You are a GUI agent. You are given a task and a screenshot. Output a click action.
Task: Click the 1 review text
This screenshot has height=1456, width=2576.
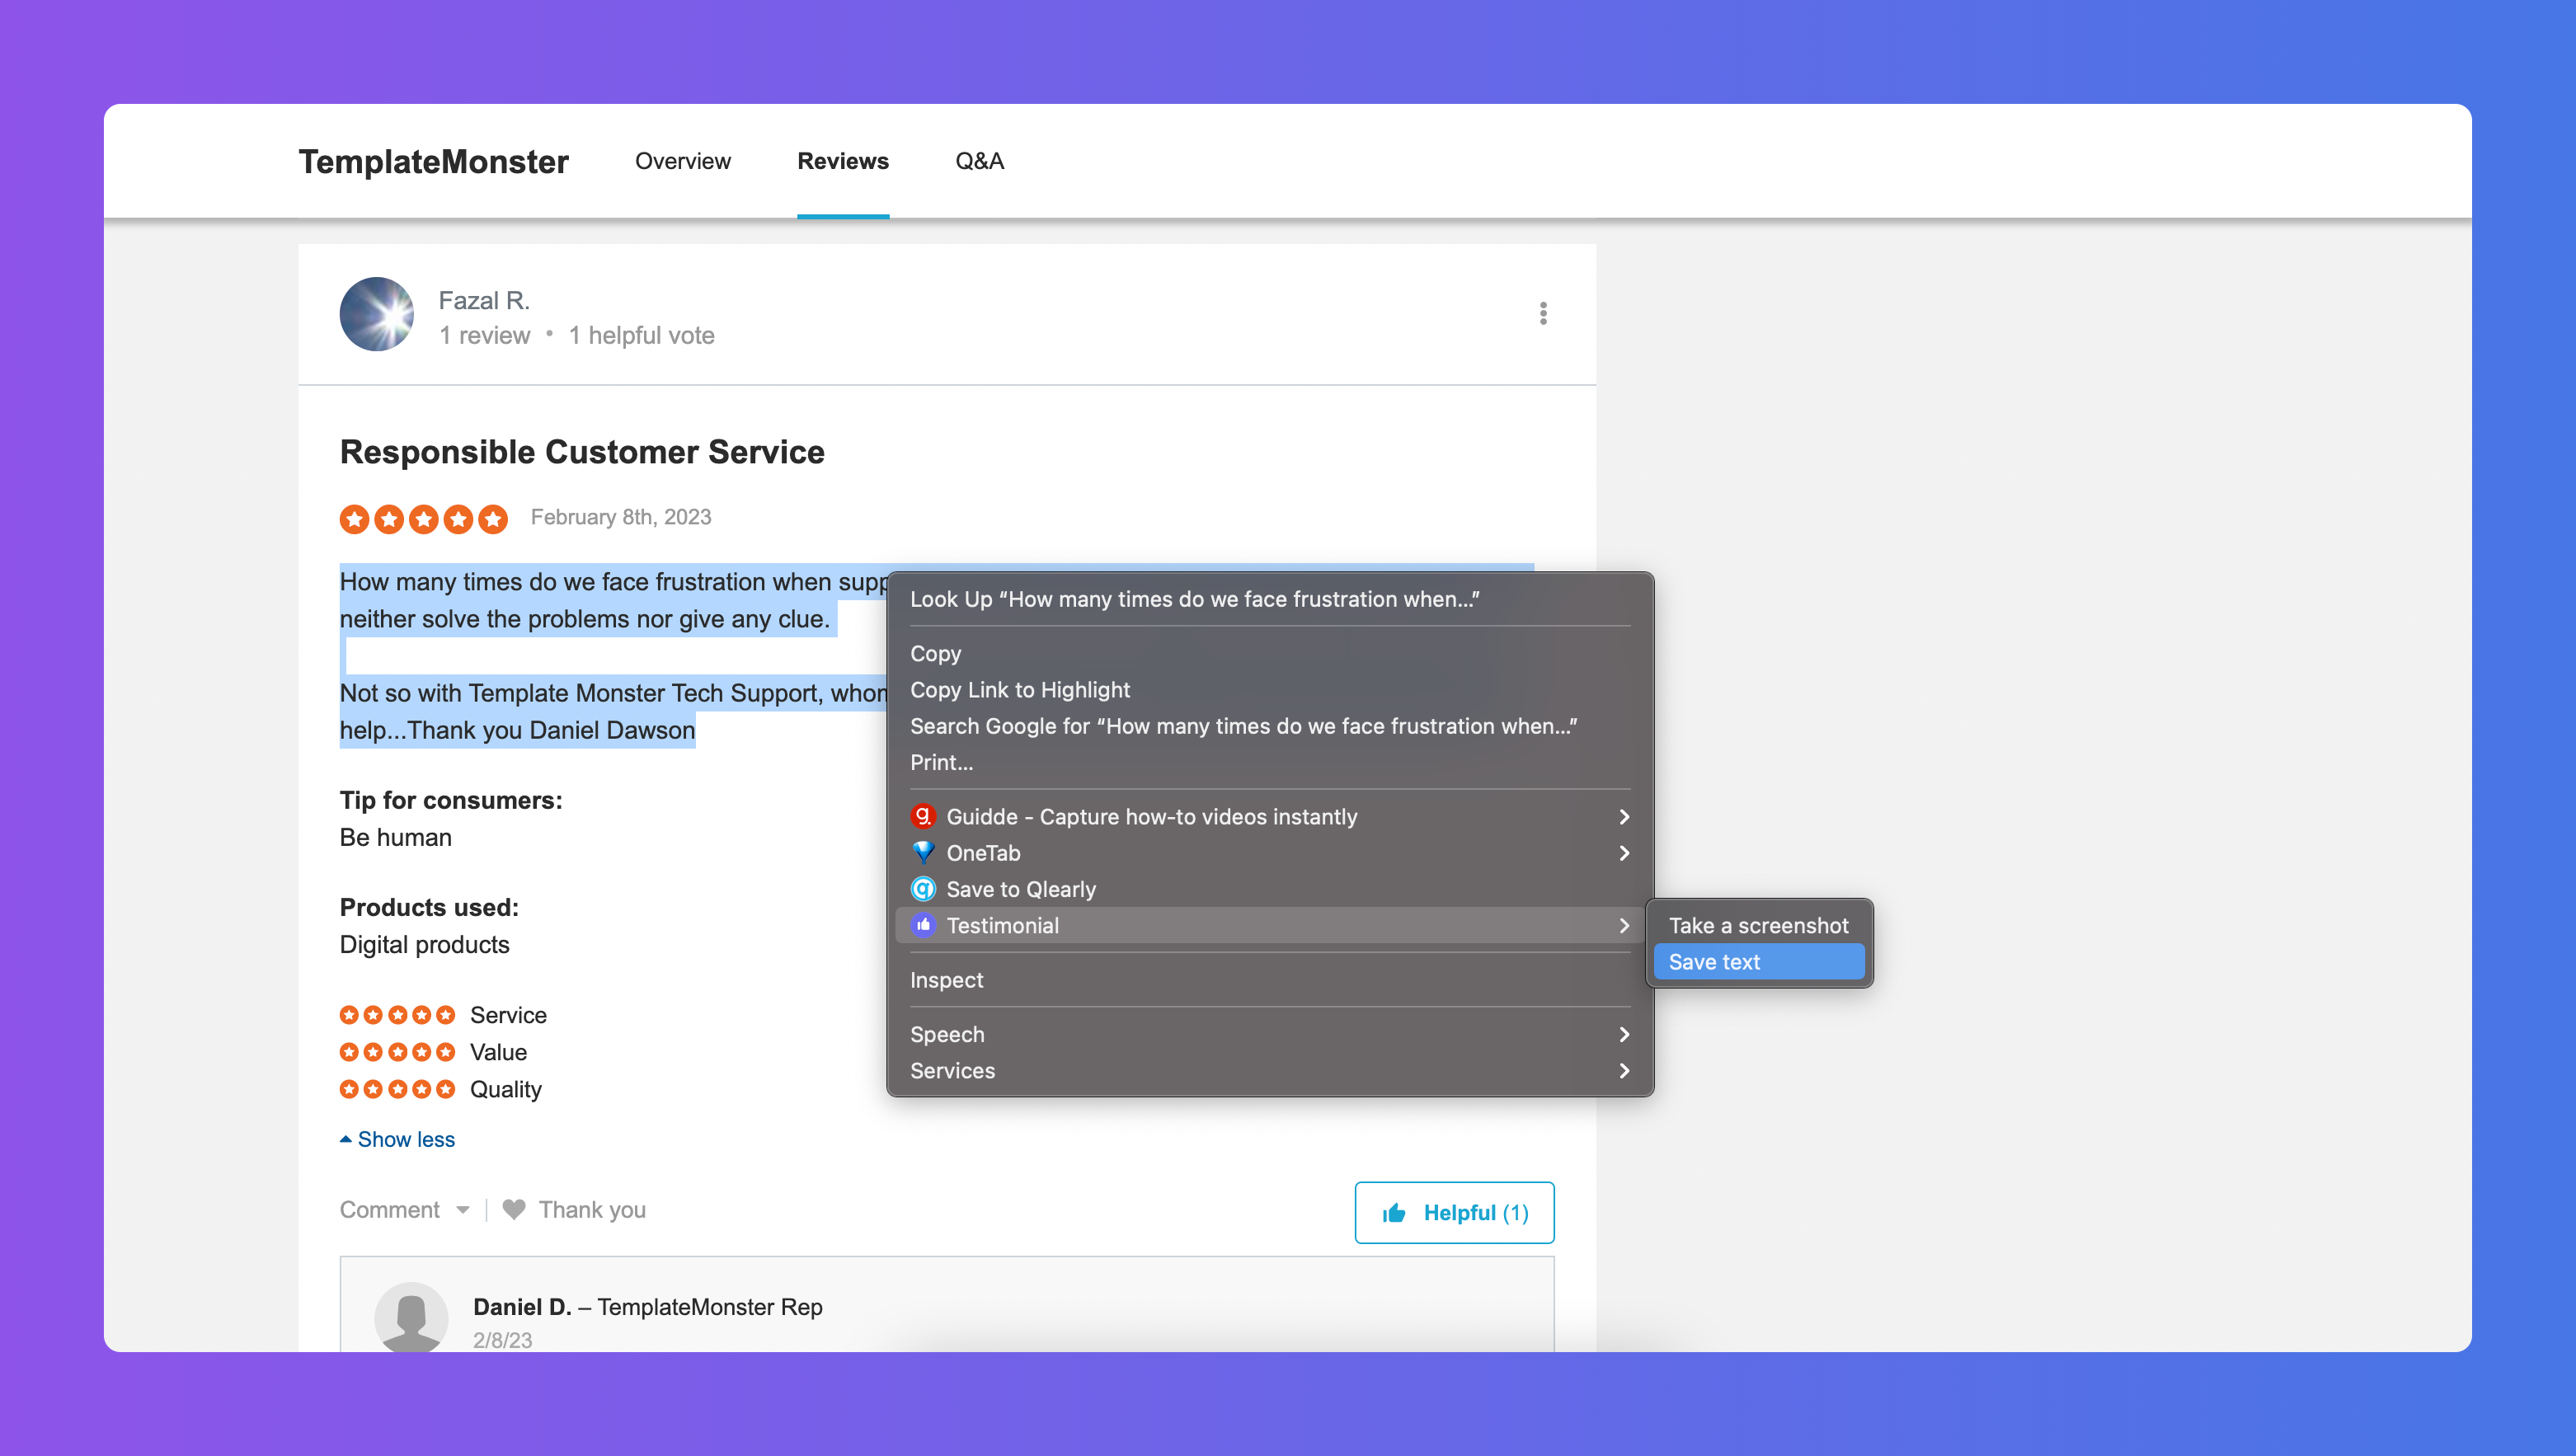485,335
